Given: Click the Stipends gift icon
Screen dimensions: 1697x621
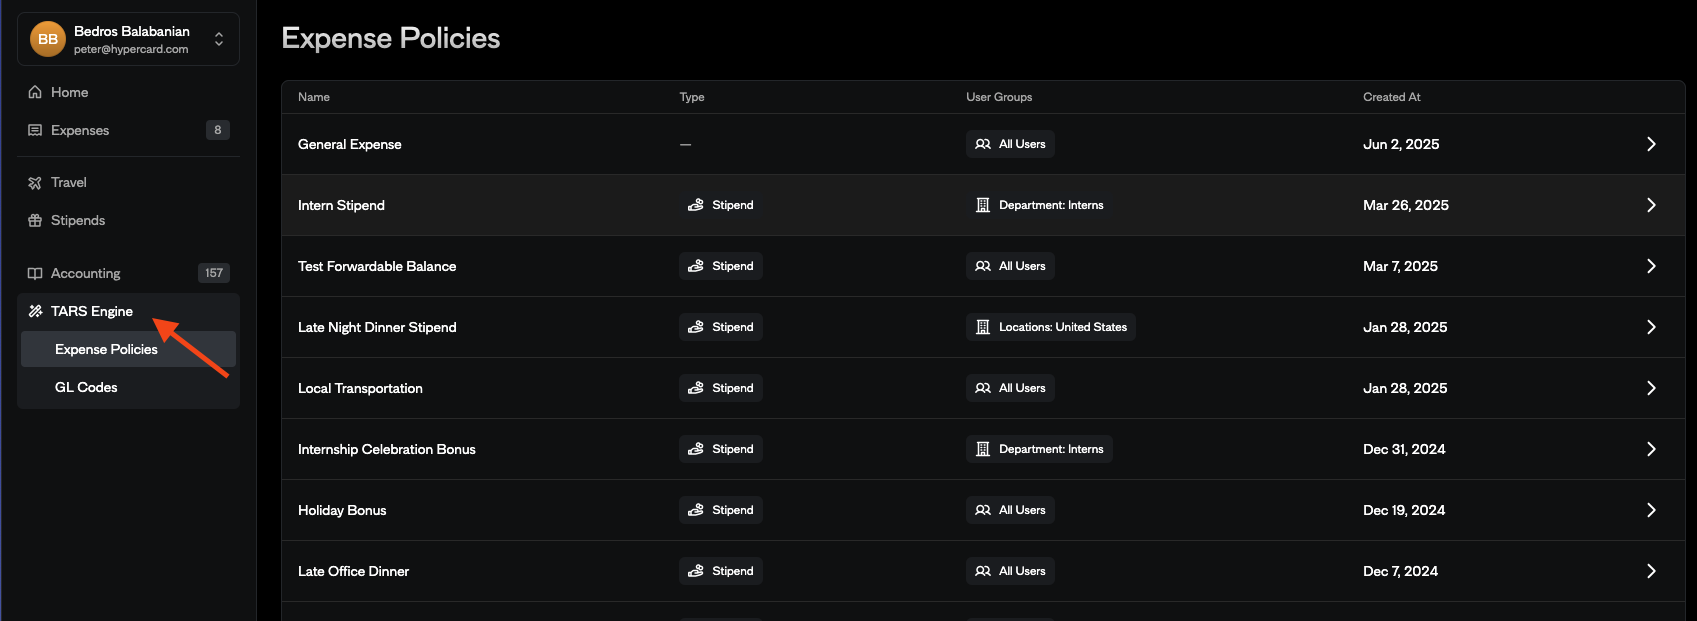Looking at the screenshot, I should tap(35, 221).
